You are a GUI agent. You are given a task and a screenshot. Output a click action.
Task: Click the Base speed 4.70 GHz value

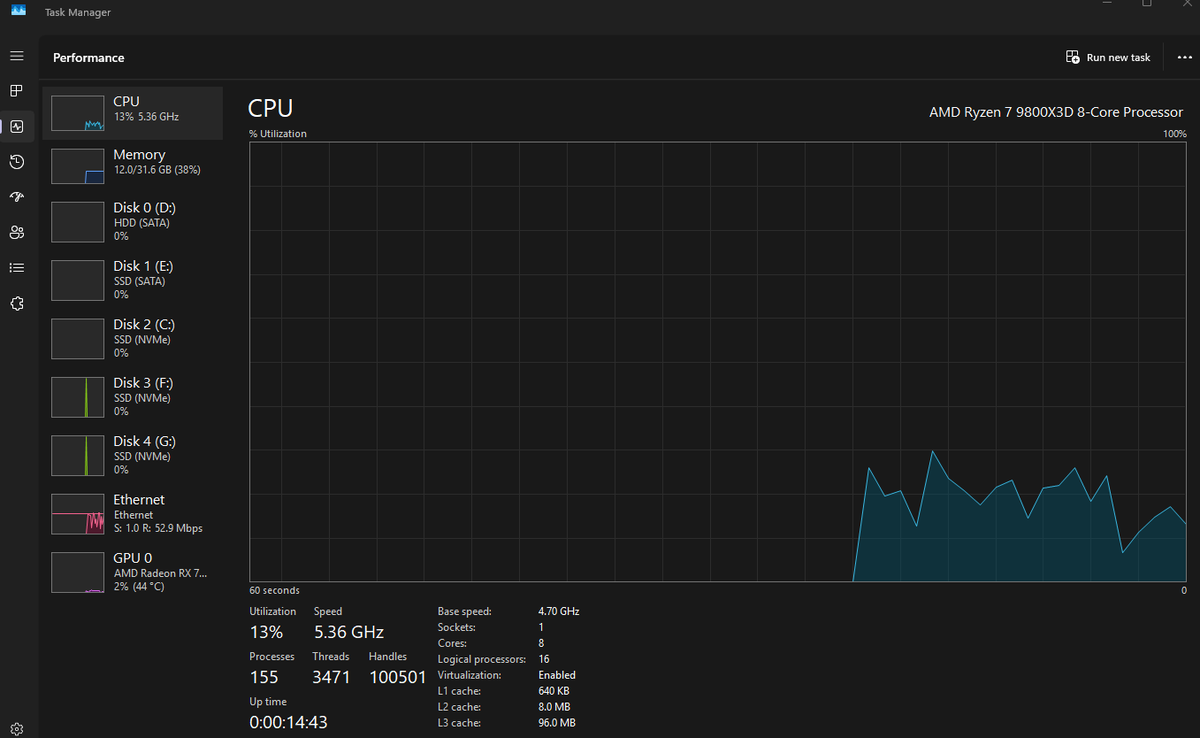coord(558,611)
